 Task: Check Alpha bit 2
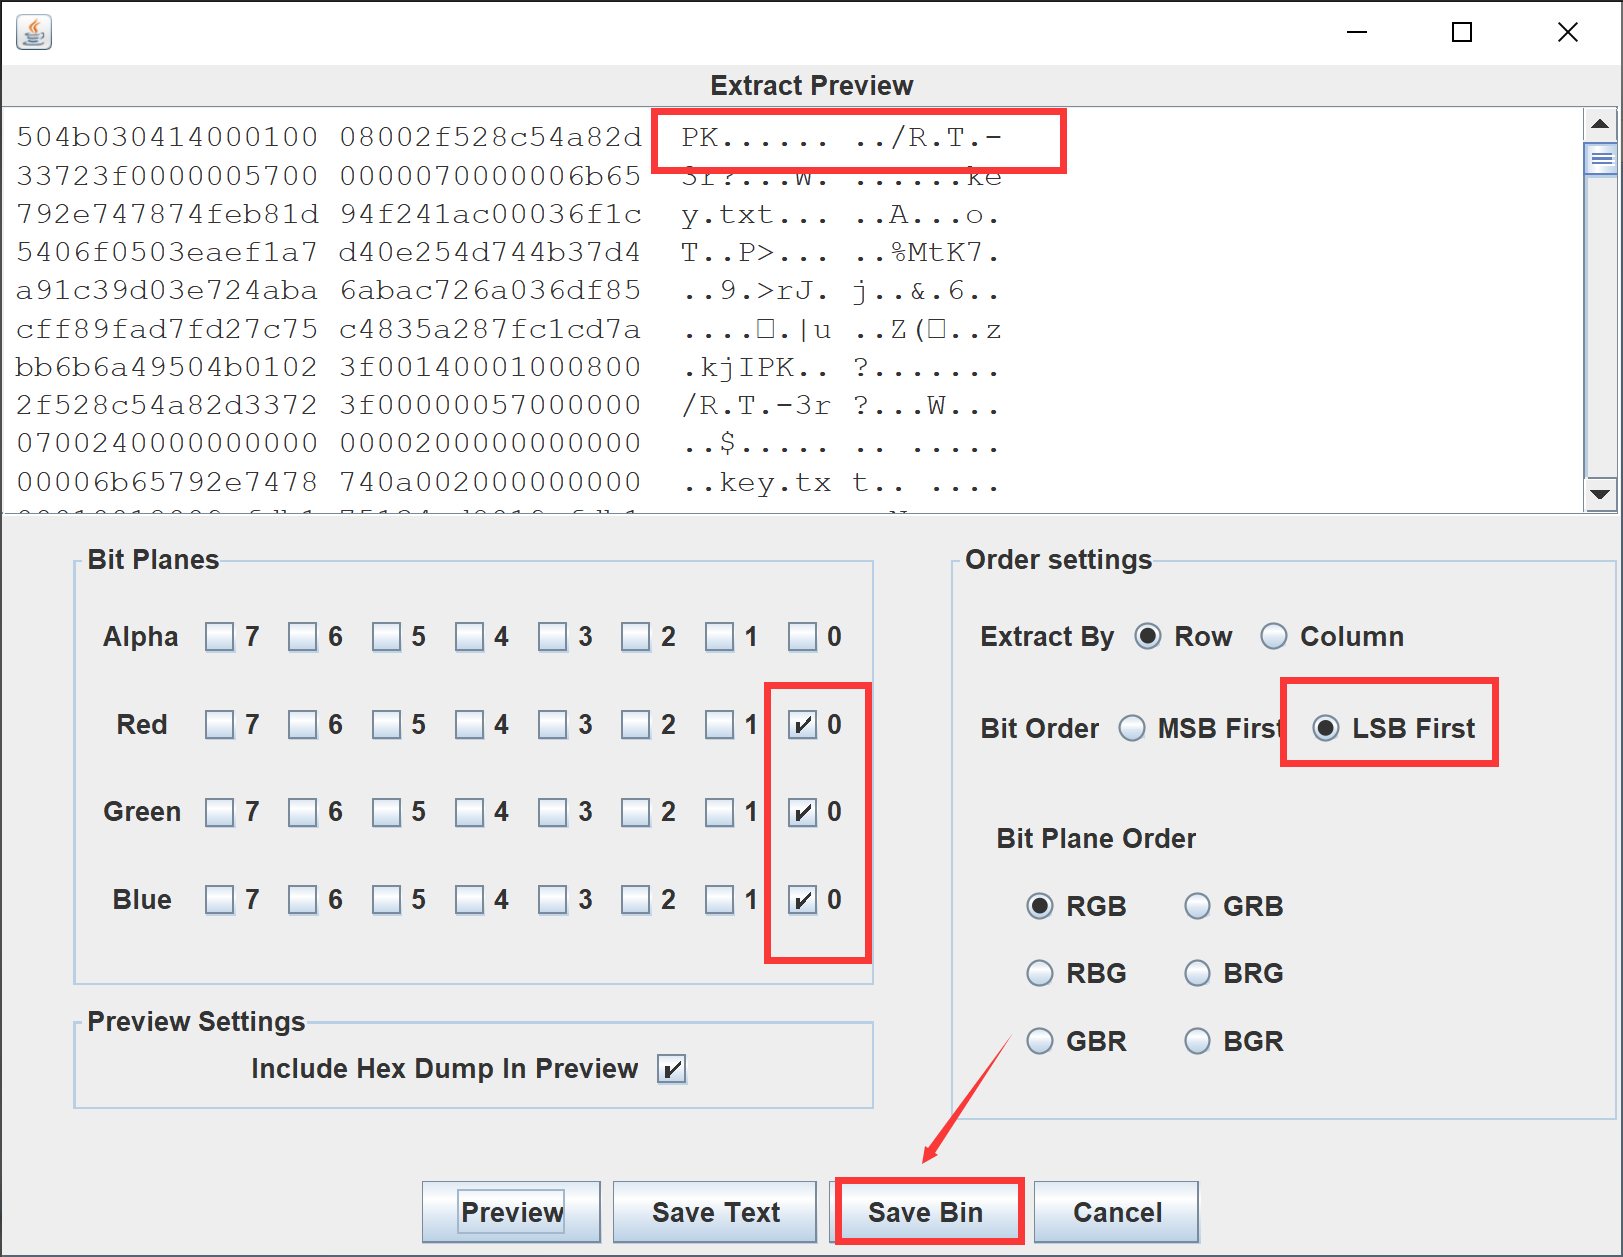(635, 637)
